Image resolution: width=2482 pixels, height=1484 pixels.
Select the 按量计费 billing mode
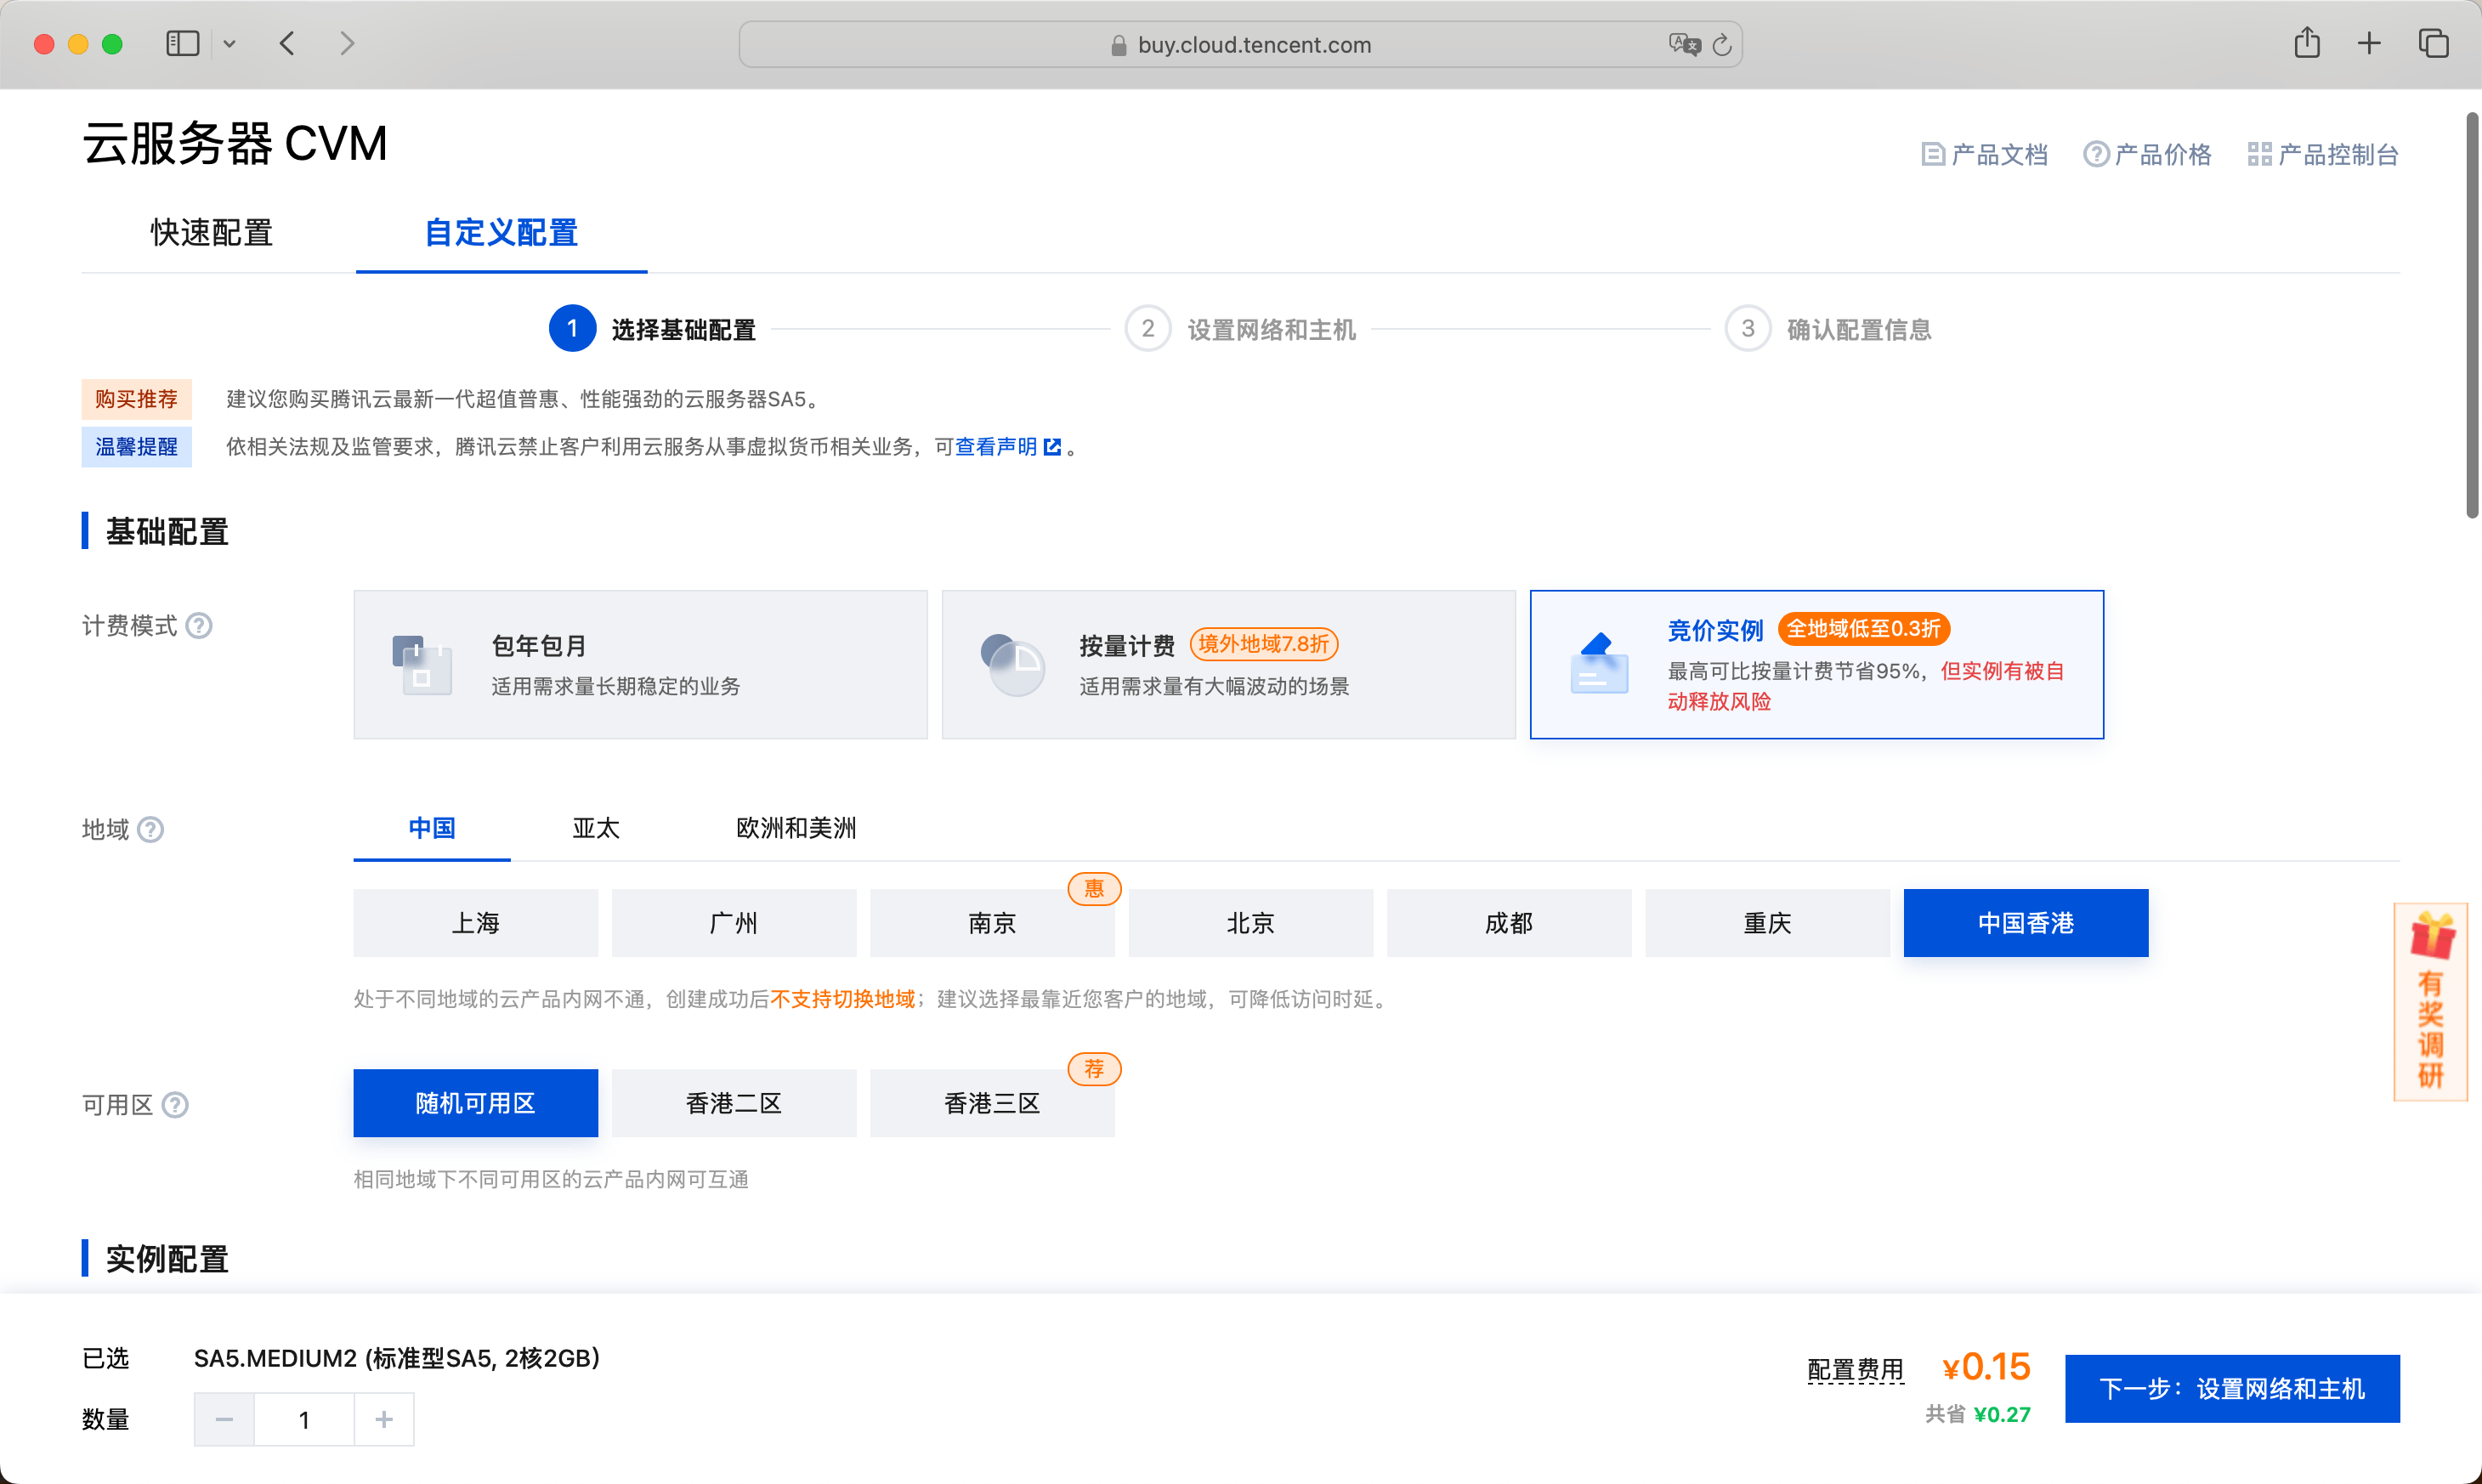(x=1228, y=665)
